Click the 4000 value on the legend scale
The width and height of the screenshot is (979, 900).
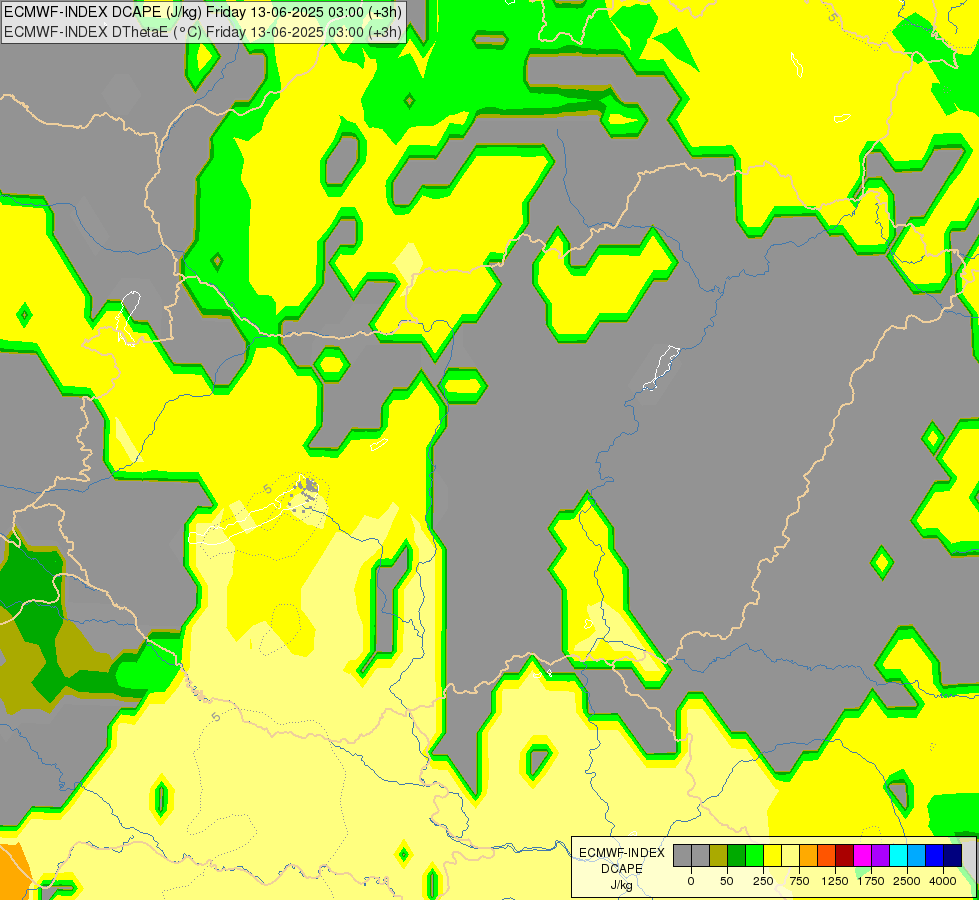(943, 881)
